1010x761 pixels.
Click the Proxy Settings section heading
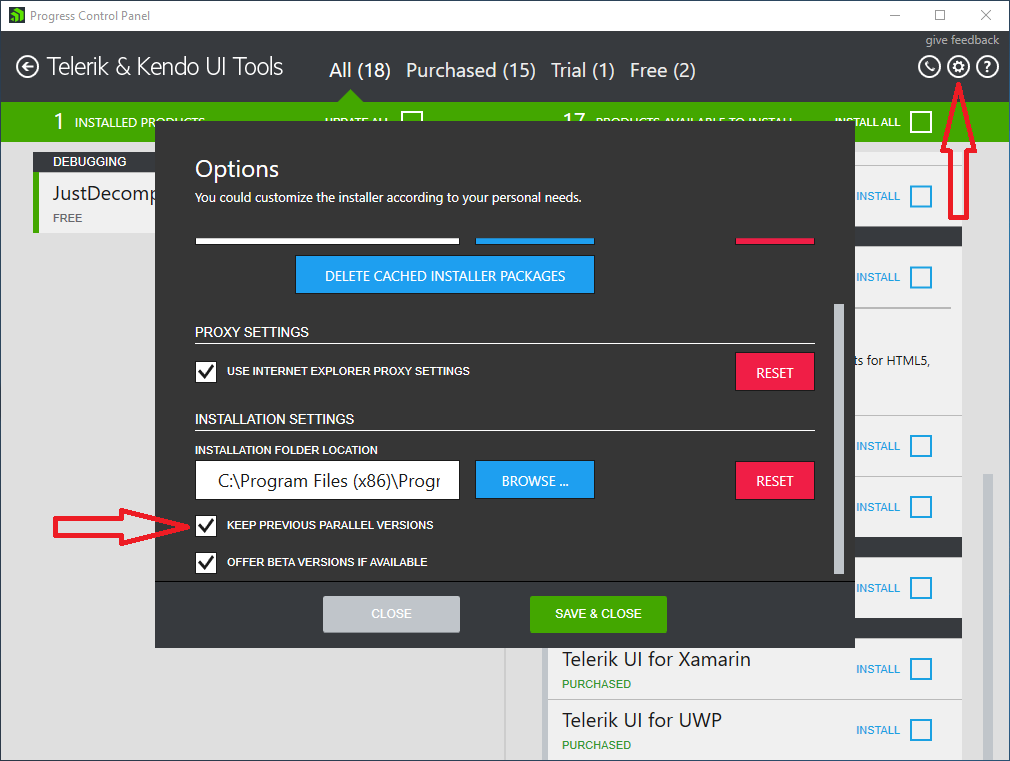pyautogui.click(x=252, y=332)
